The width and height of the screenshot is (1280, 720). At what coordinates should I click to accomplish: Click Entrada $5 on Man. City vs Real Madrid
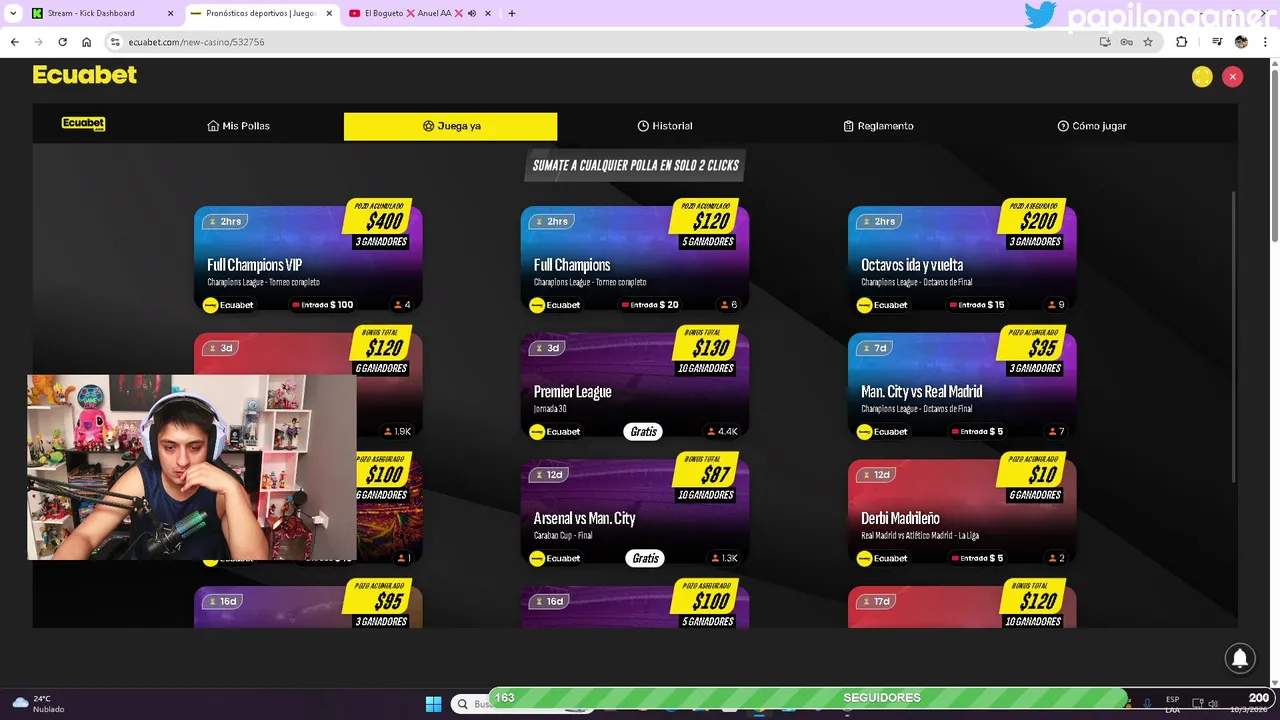(977, 432)
